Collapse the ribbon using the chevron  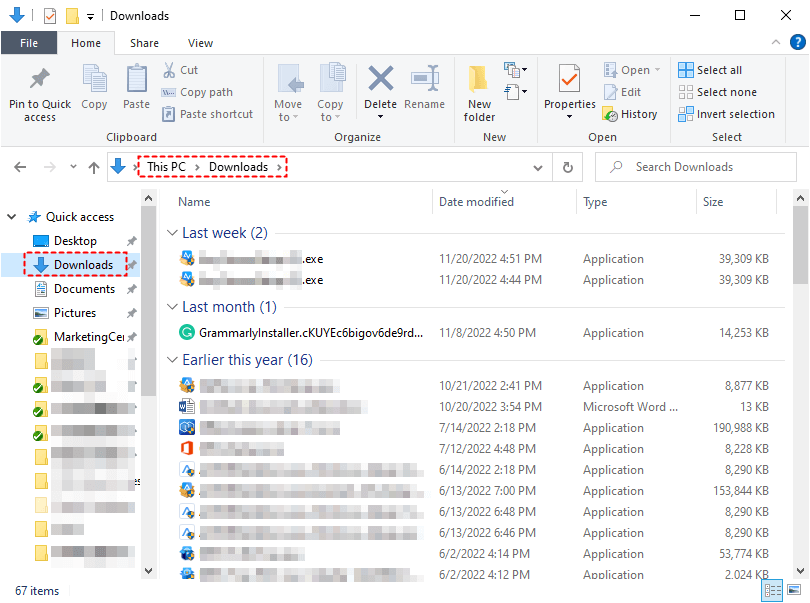[x=776, y=42]
